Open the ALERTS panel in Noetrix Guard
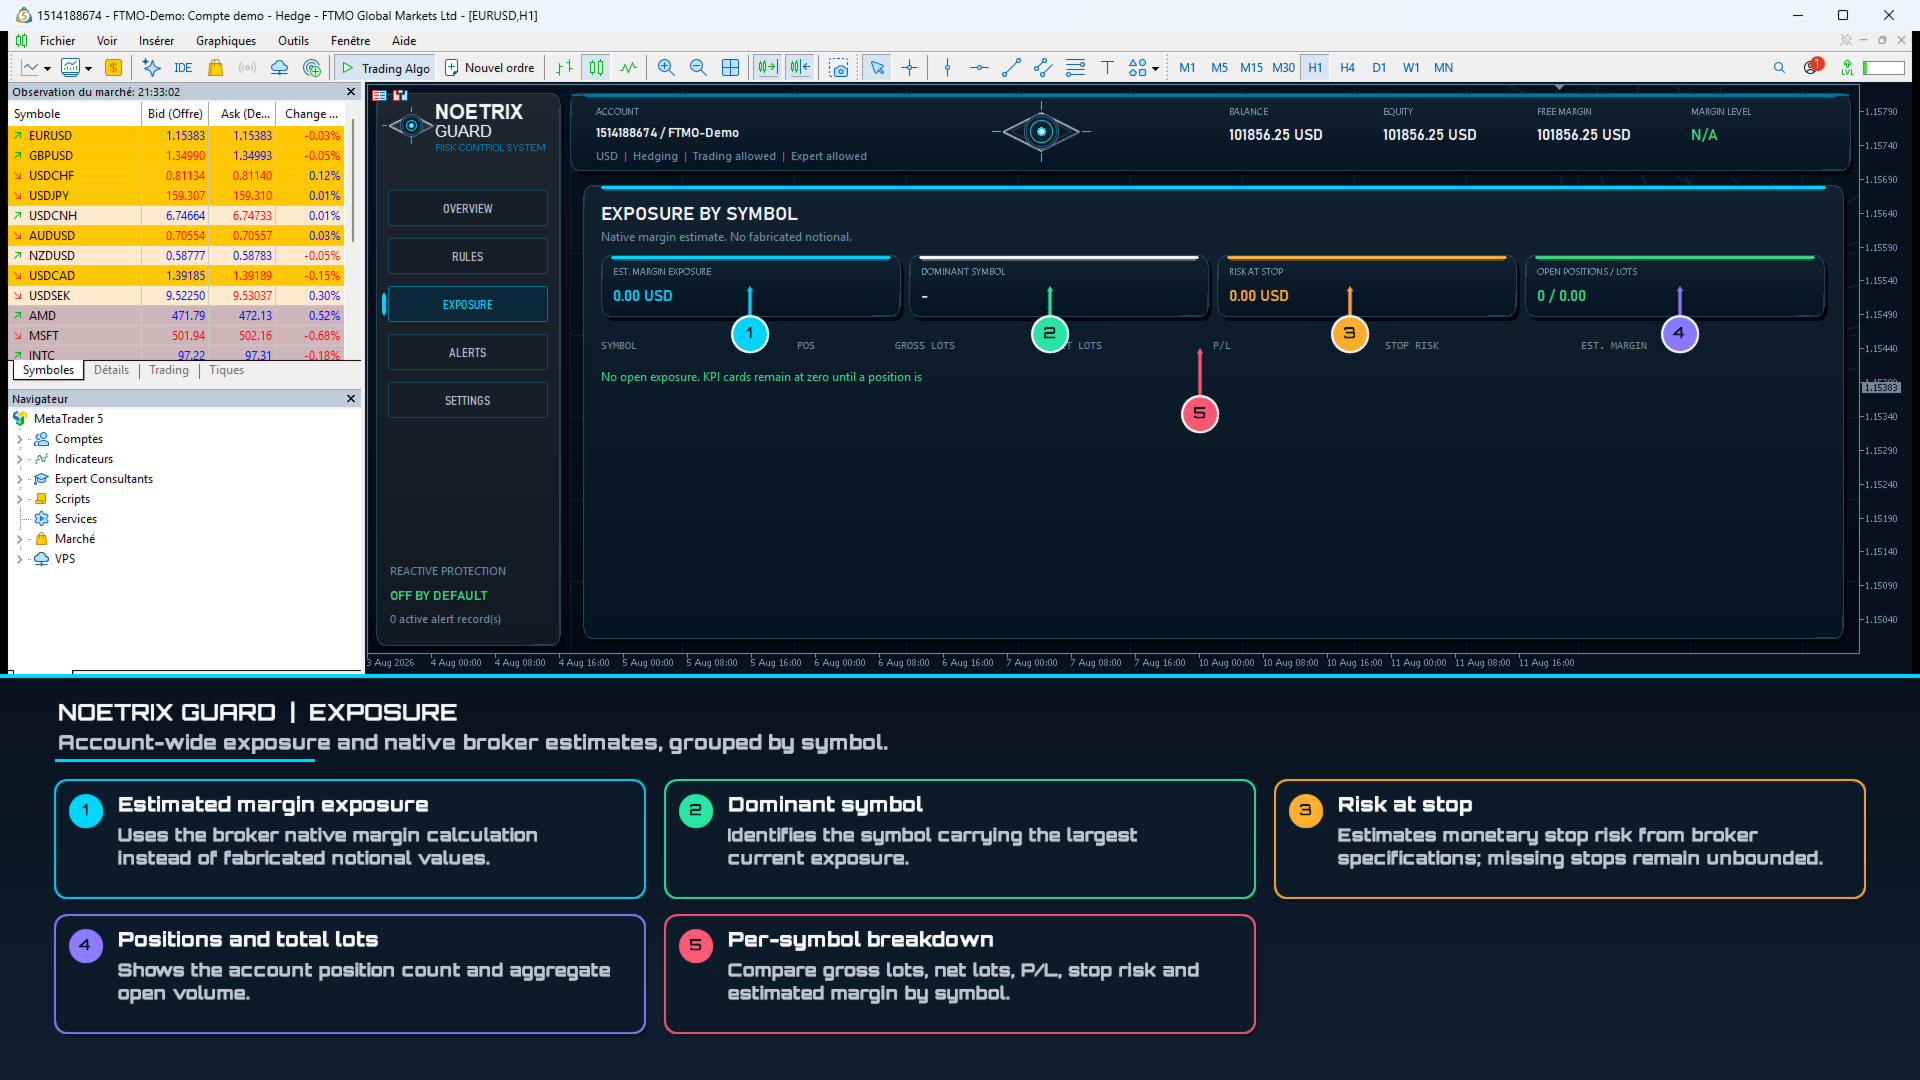The width and height of the screenshot is (1920, 1080). coord(467,352)
